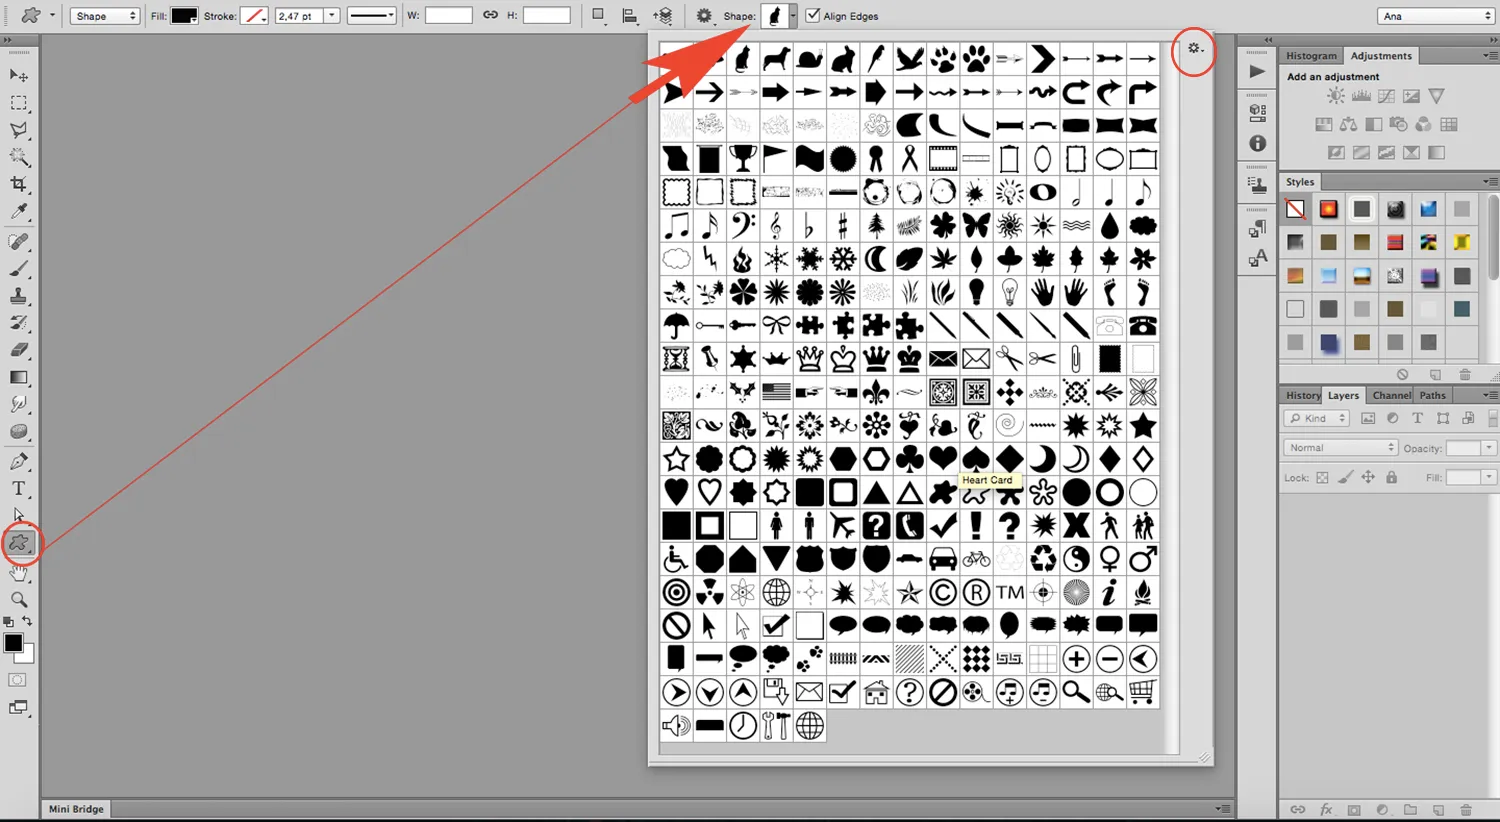
Task: Toggle the Align Edges checkbox
Action: (813, 15)
